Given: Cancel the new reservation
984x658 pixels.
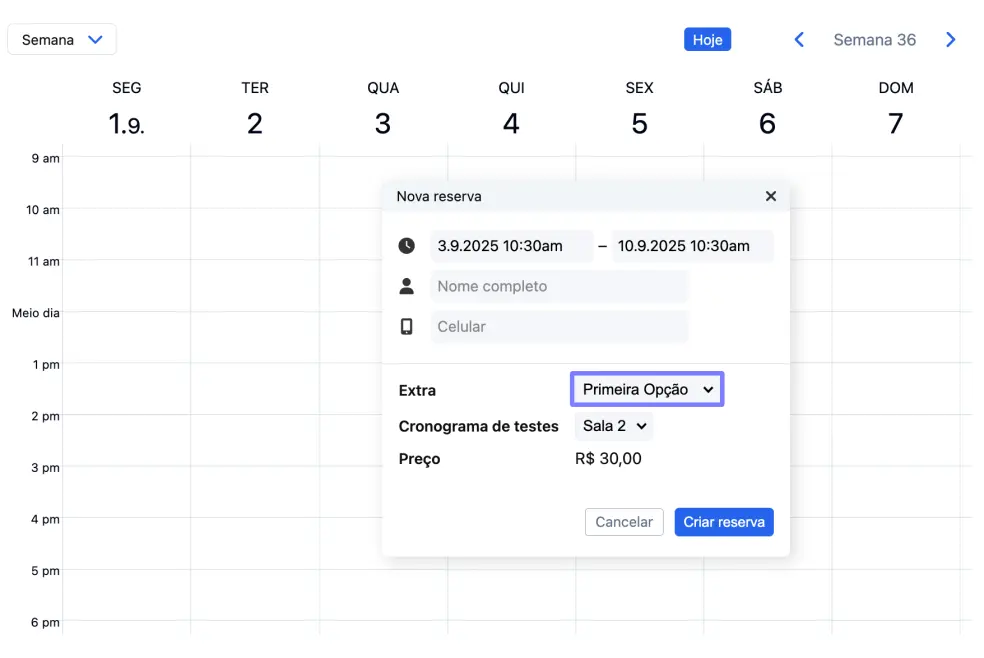Looking at the screenshot, I should (x=624, y=522).
